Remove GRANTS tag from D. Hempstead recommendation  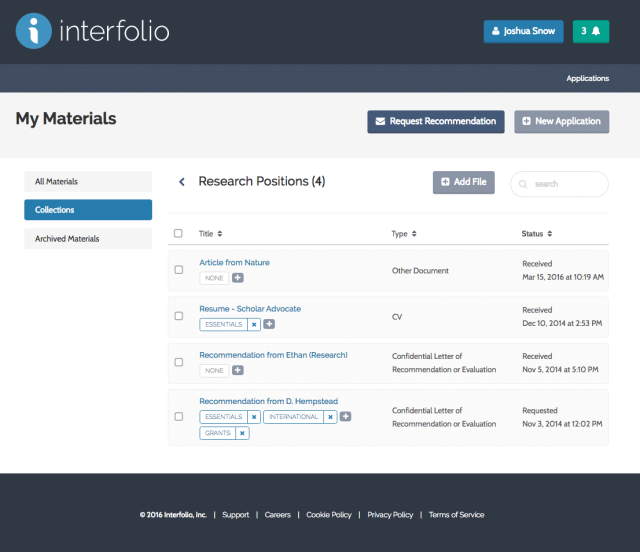coord(242,433)
